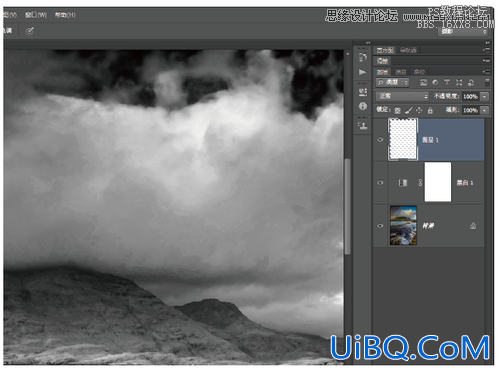The image size is (500, 372).
Task: Click the lock position move icon
Action: coord(419,110)
